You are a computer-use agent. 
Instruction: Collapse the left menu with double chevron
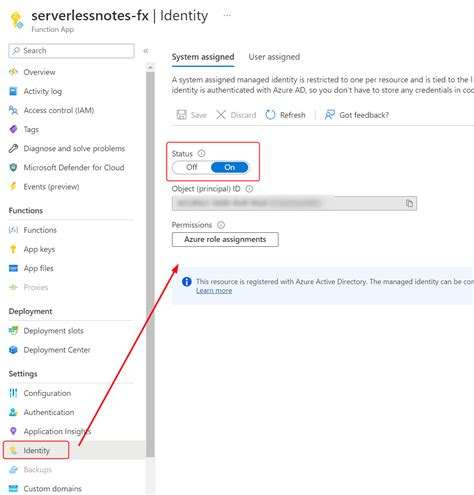pyautogui.click(x=146, y=51)
